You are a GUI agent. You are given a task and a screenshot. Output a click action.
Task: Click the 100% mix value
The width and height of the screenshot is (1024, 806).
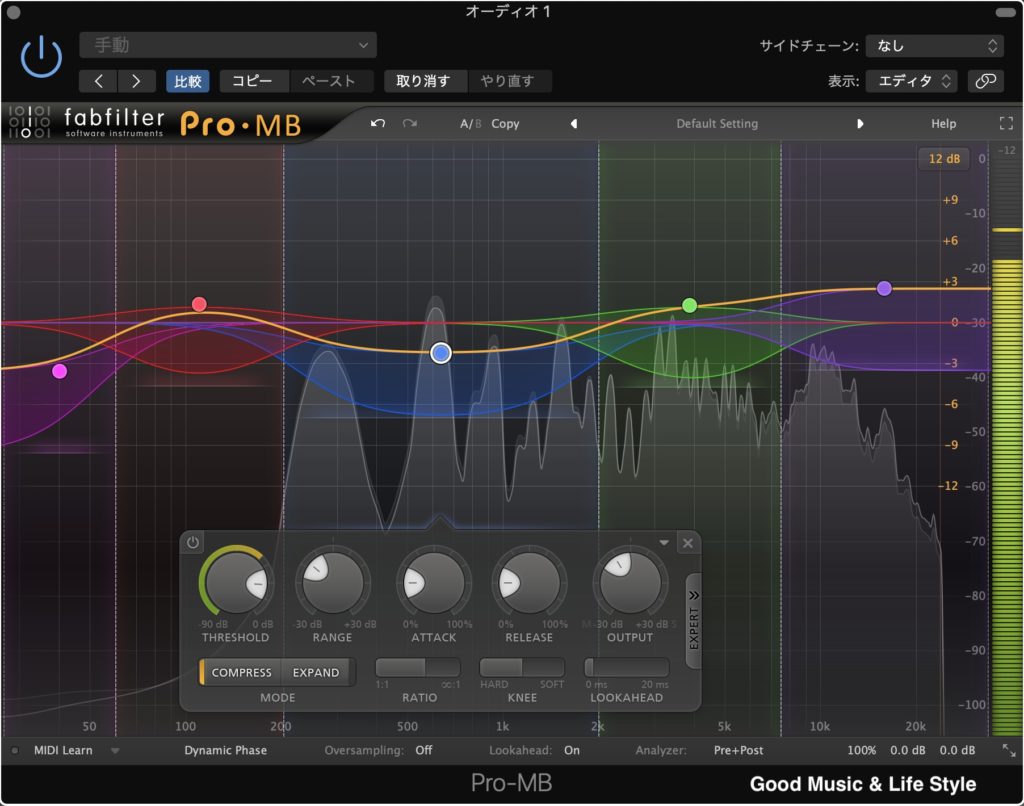[861, 750]
